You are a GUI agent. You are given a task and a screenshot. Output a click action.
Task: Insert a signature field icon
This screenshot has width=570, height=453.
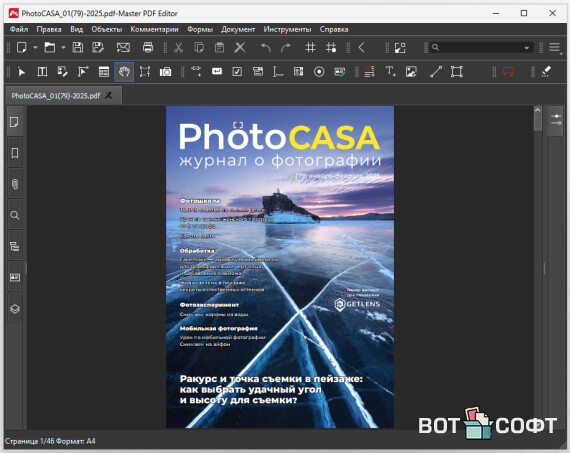tap(340, 72)
